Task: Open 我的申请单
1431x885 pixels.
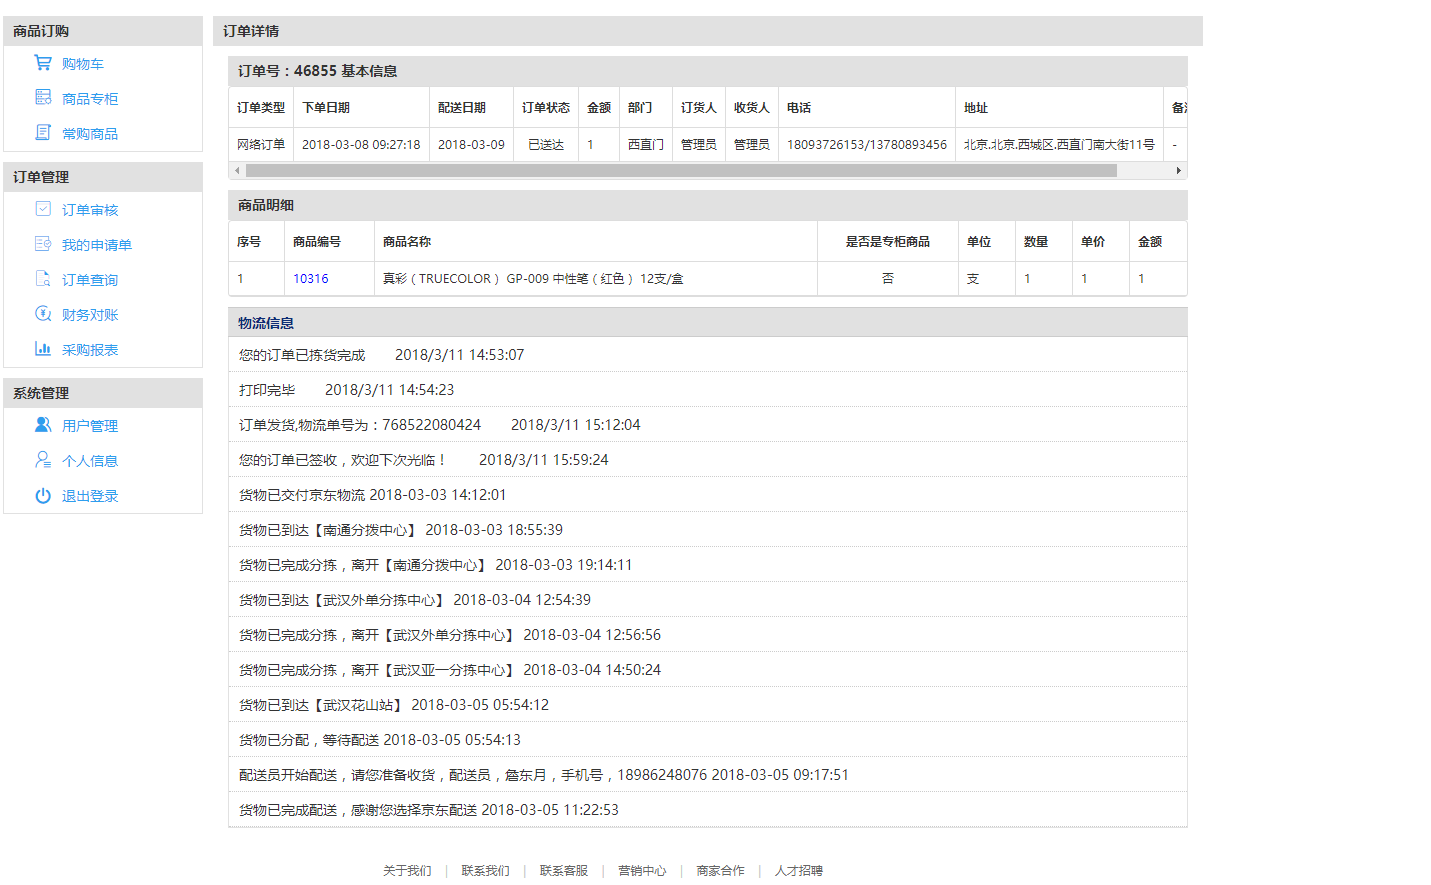Action: 97,245
